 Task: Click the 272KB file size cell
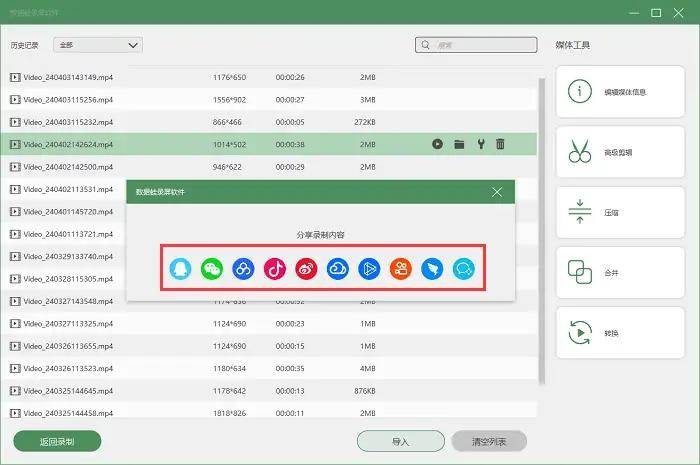click(365, 122)
